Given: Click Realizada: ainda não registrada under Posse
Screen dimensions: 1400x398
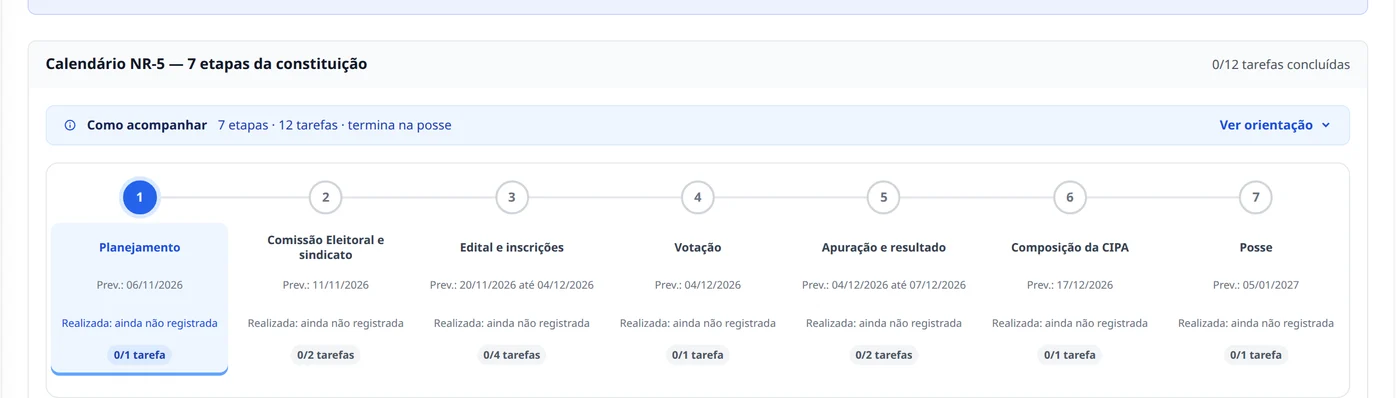Looking at the screenshot, I should pos(1256,324).
